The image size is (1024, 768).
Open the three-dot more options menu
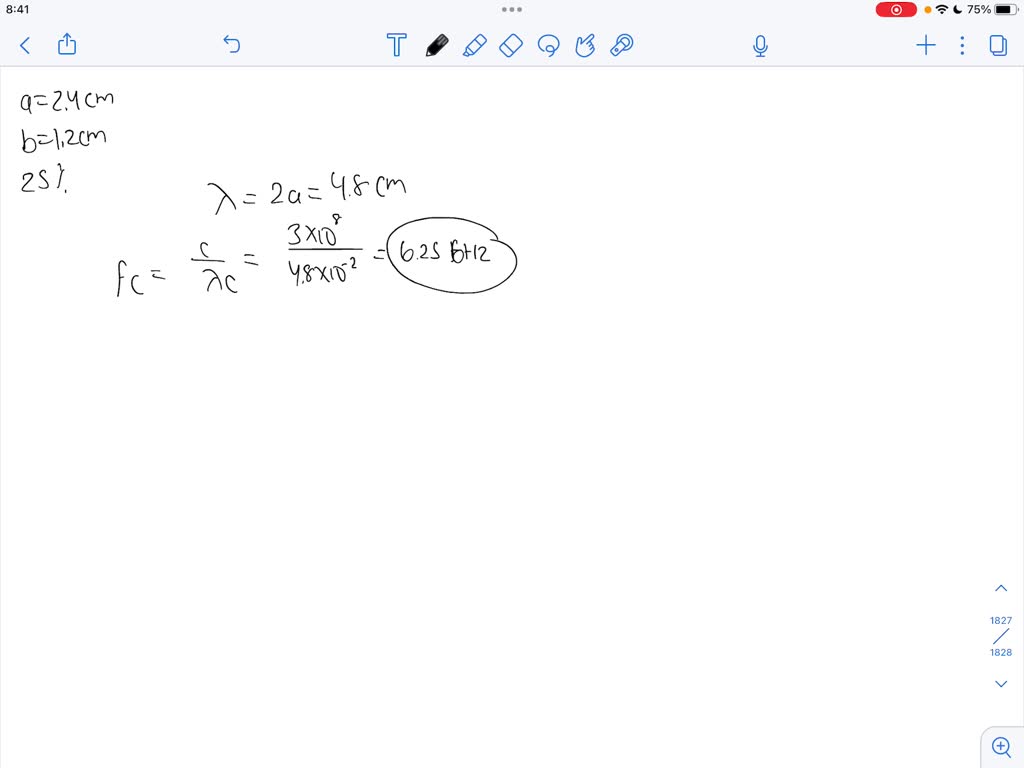tap(961, 45)
